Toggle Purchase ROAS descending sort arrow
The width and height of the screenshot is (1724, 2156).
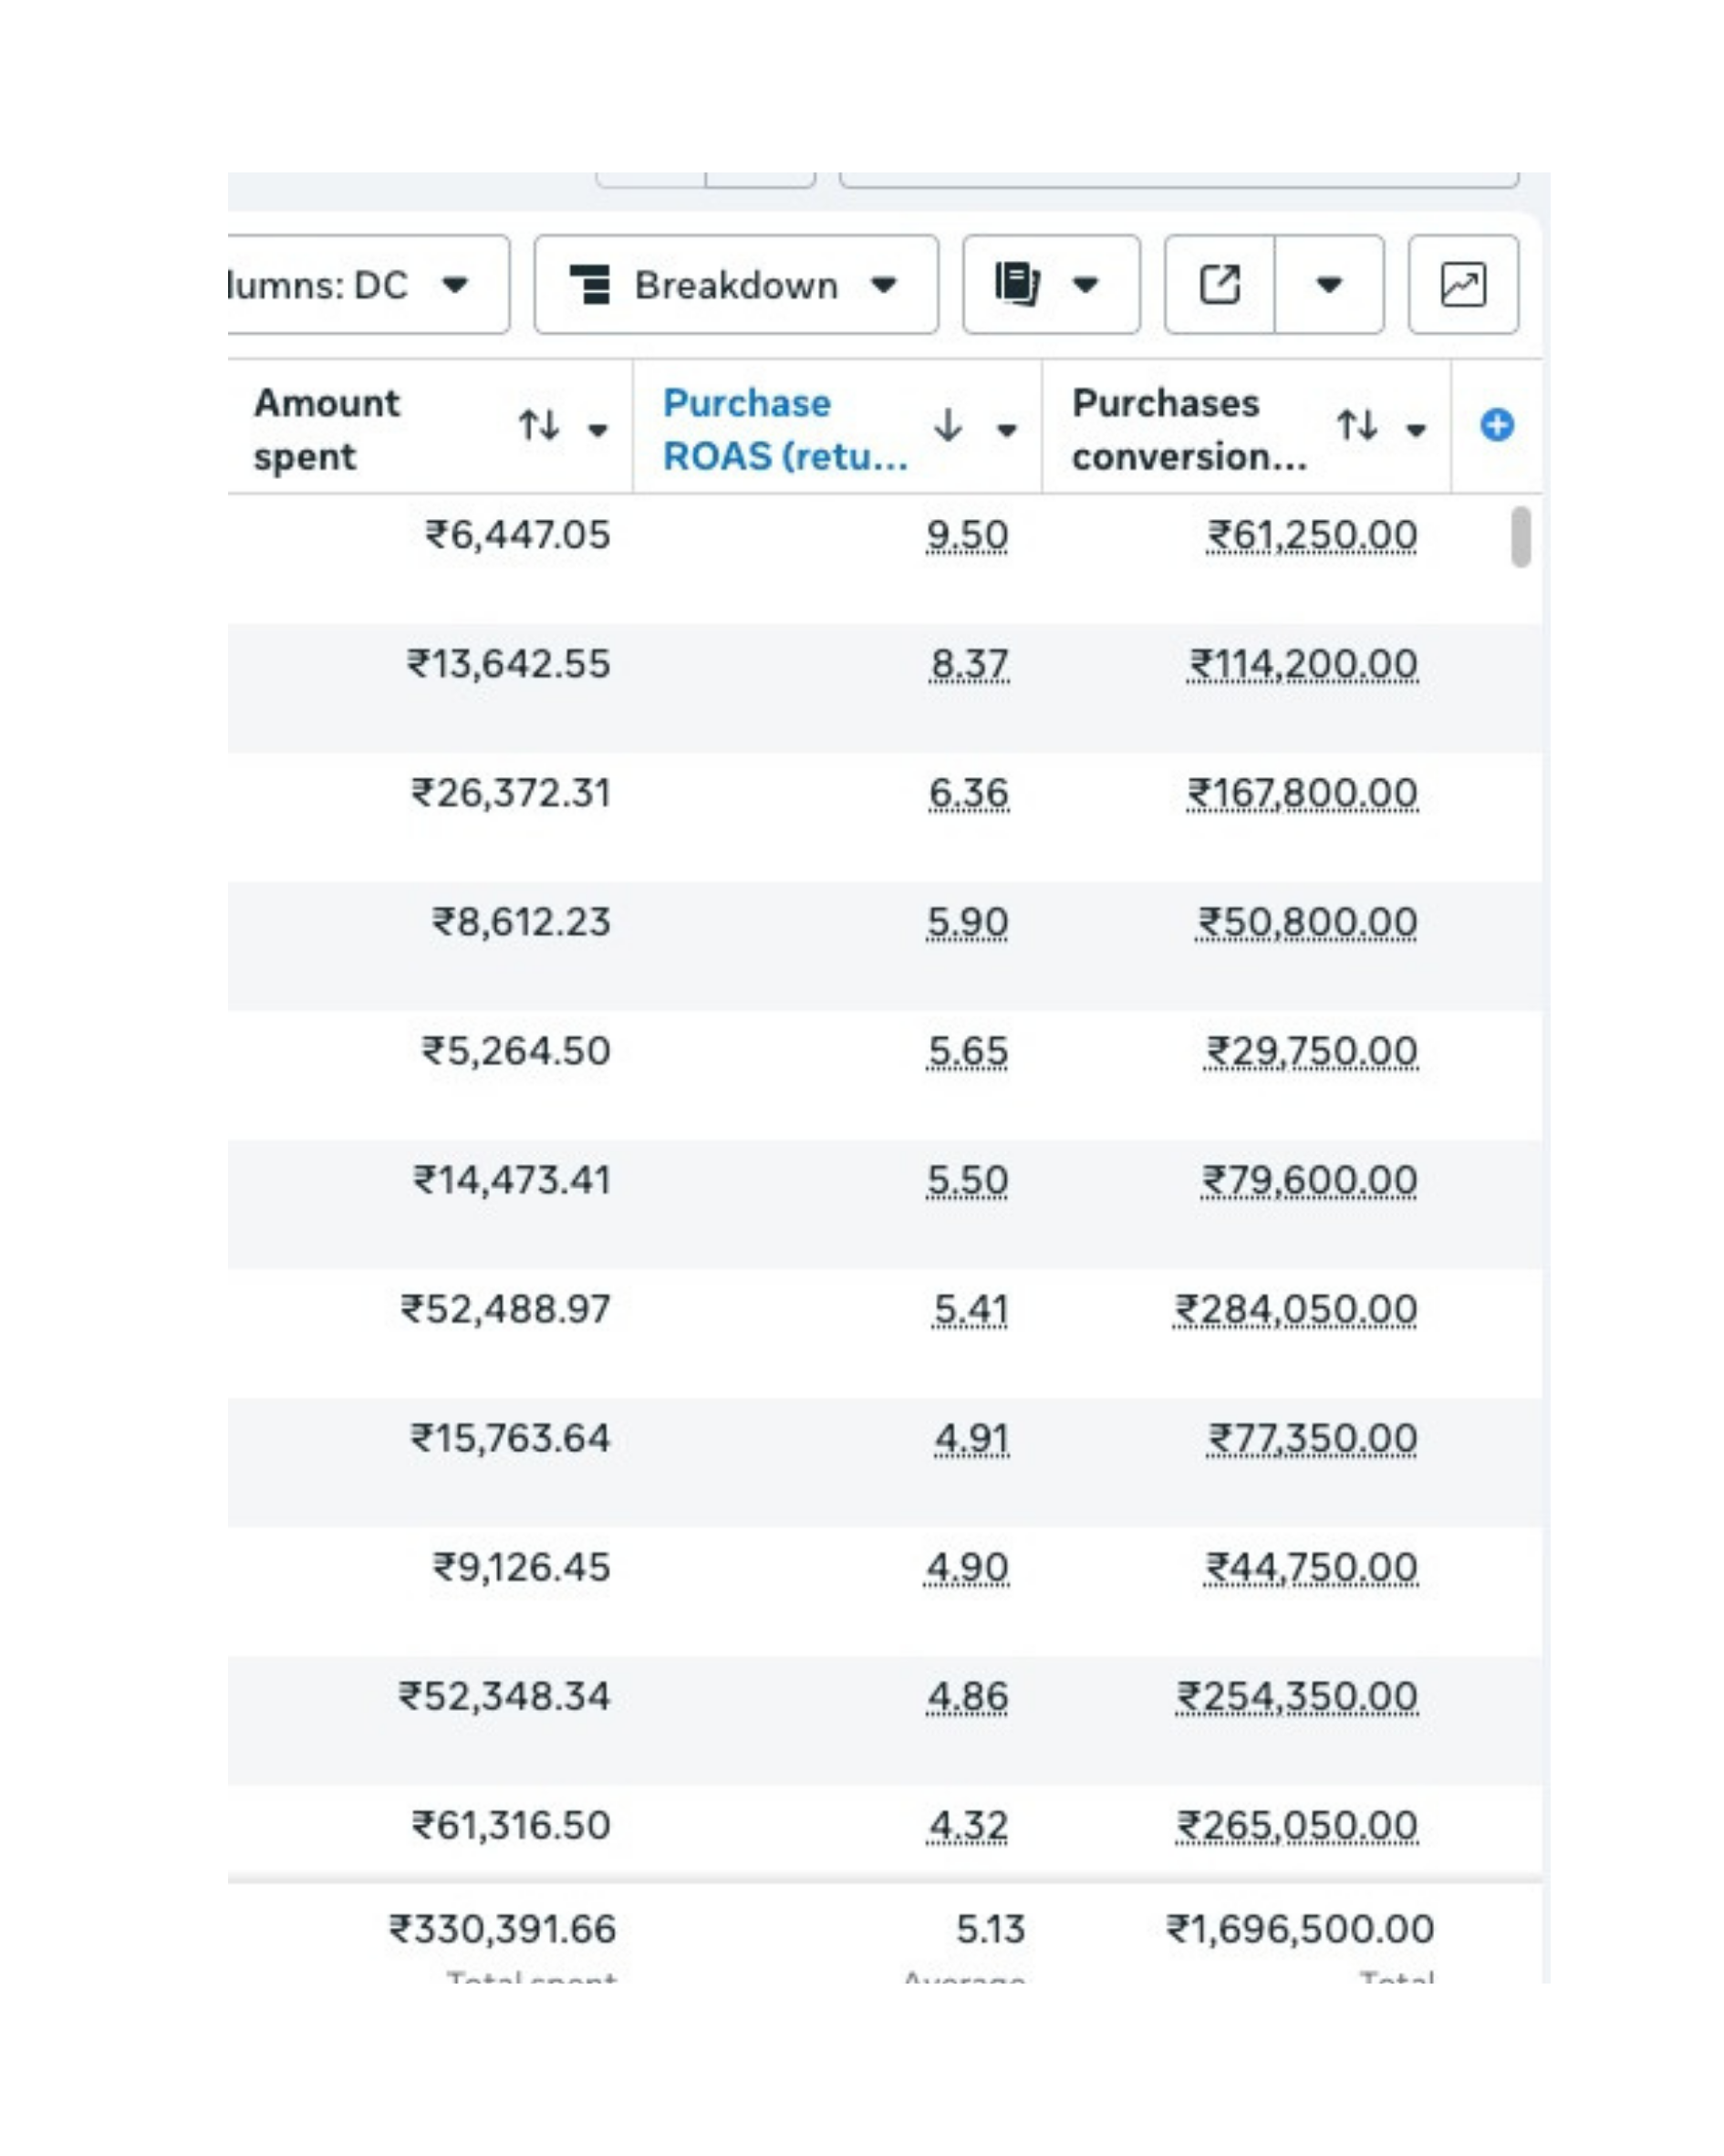(948, 425)
